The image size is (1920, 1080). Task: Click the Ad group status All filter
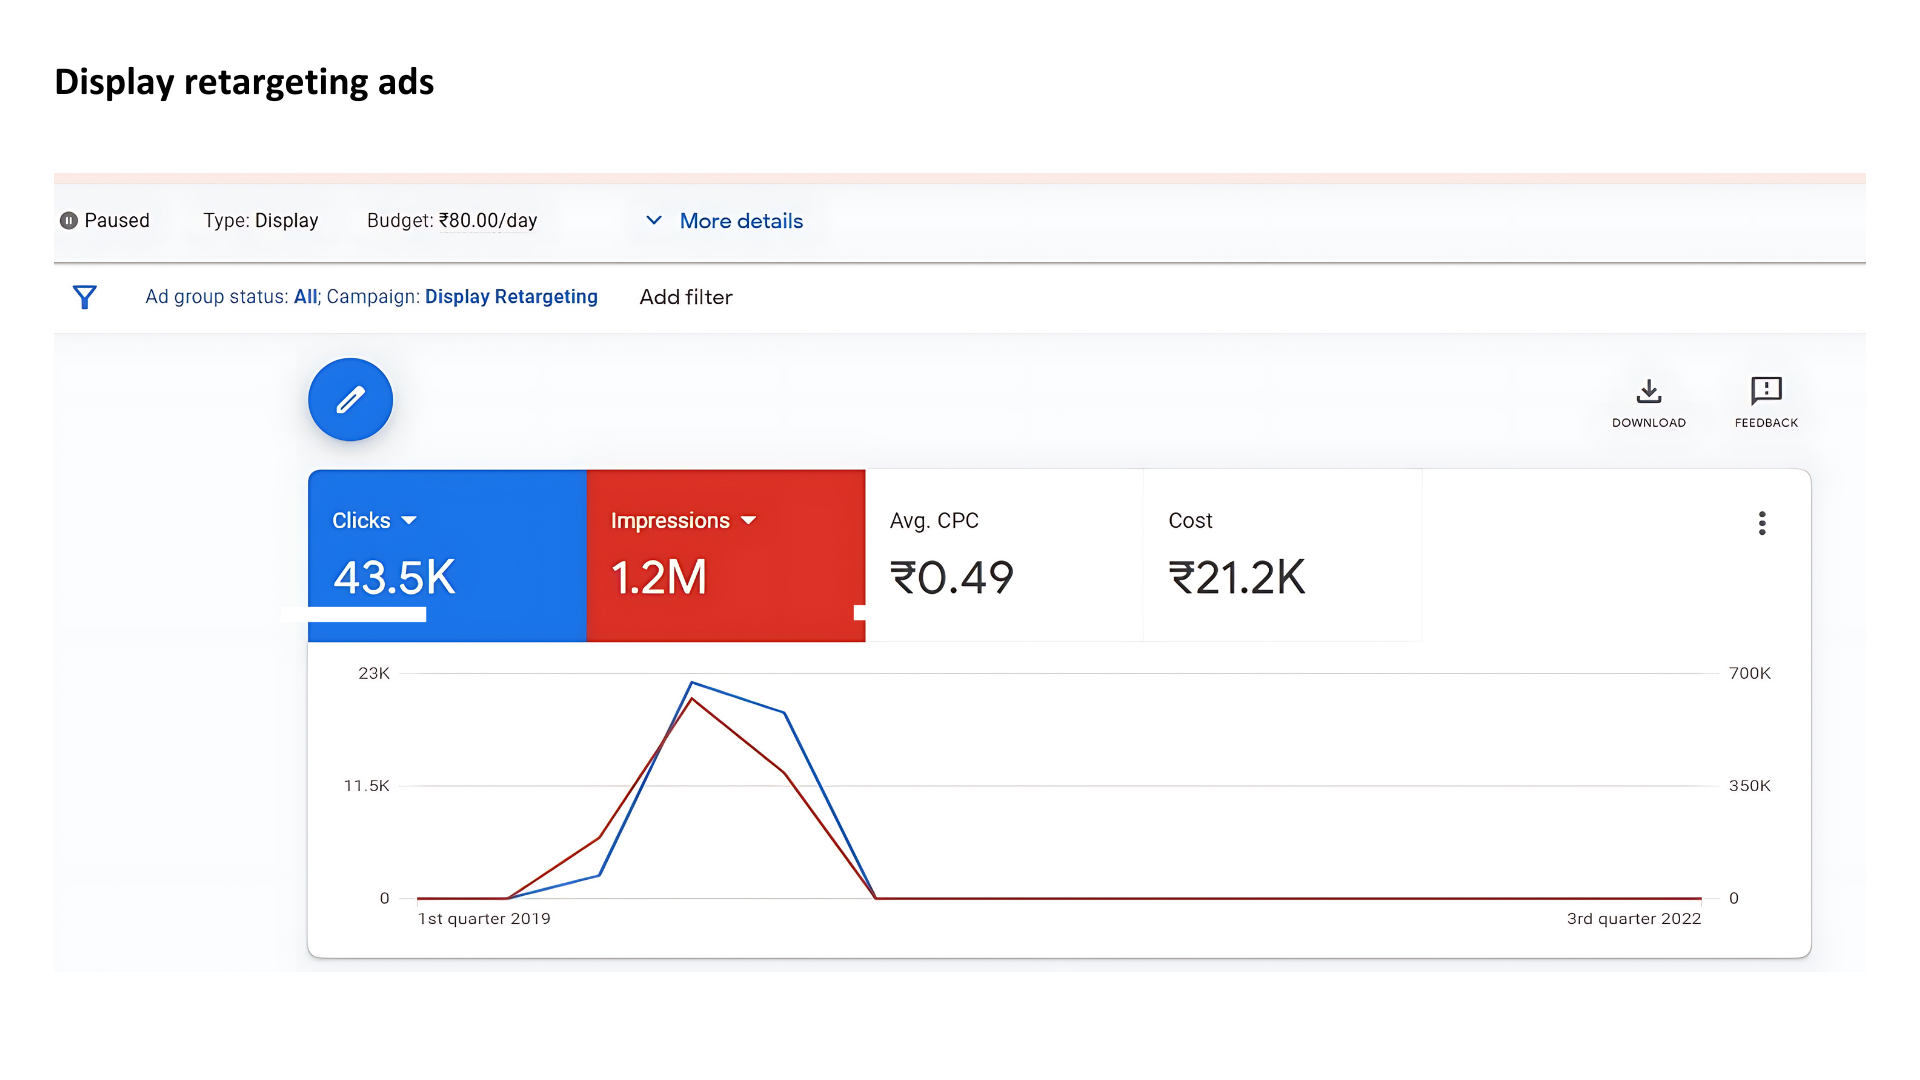pos(305,297)
